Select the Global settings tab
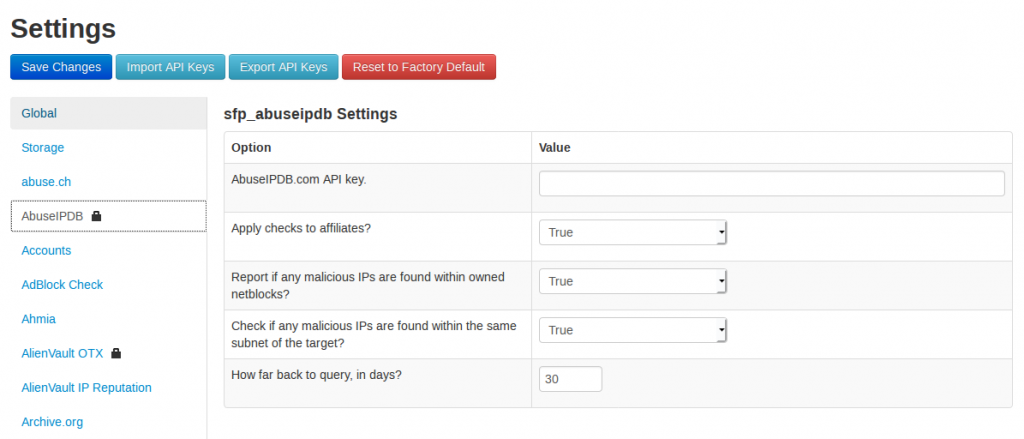 pyautogui.click(x=108, y=113)
